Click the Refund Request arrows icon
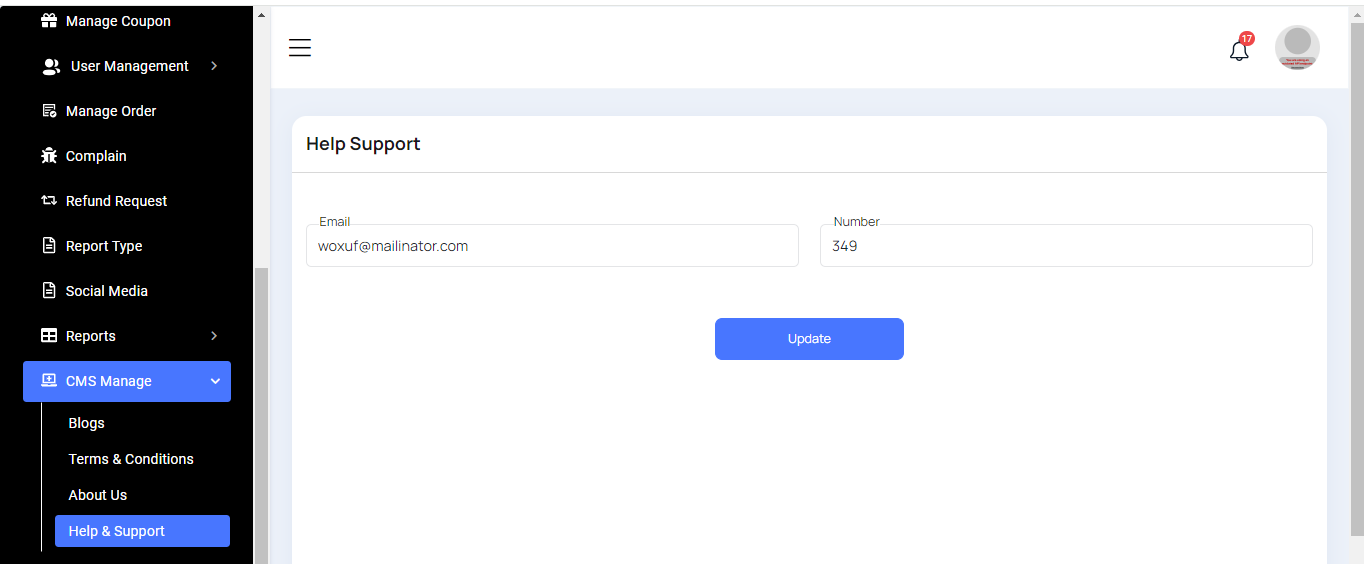Screen dimensions: 1364x564 pyautogui.click(x=49, y=201)
